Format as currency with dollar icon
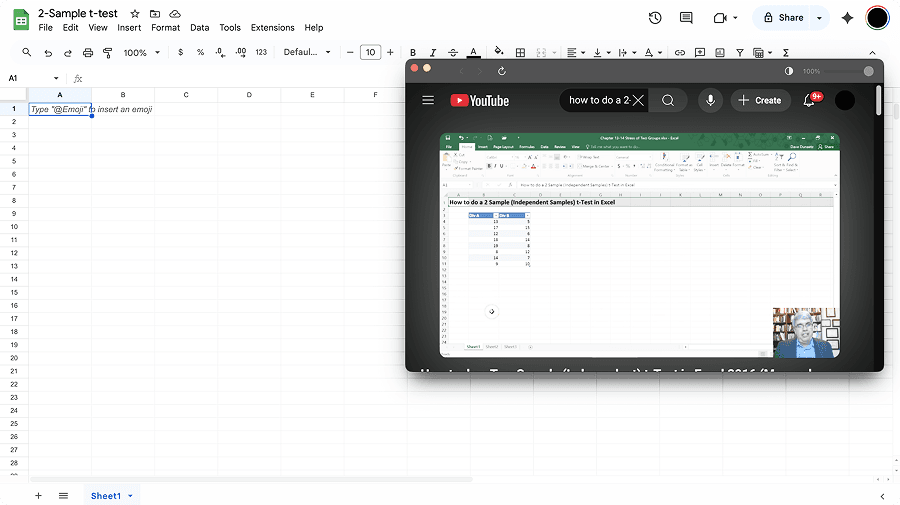 pos(181,52)
